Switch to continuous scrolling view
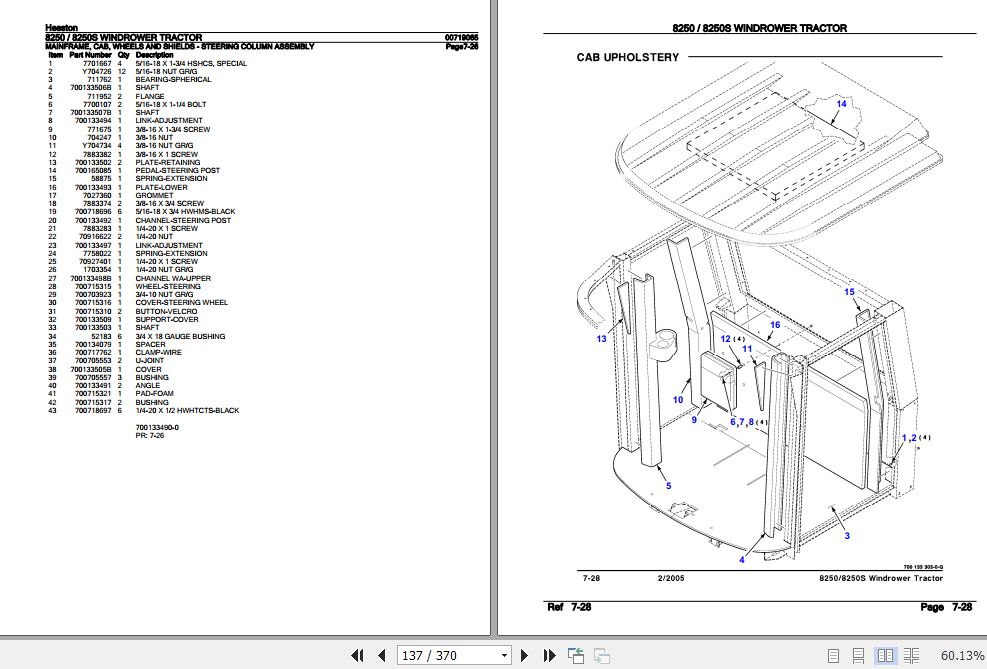This screenshot has width=987, height=669. tap(858, 655)
